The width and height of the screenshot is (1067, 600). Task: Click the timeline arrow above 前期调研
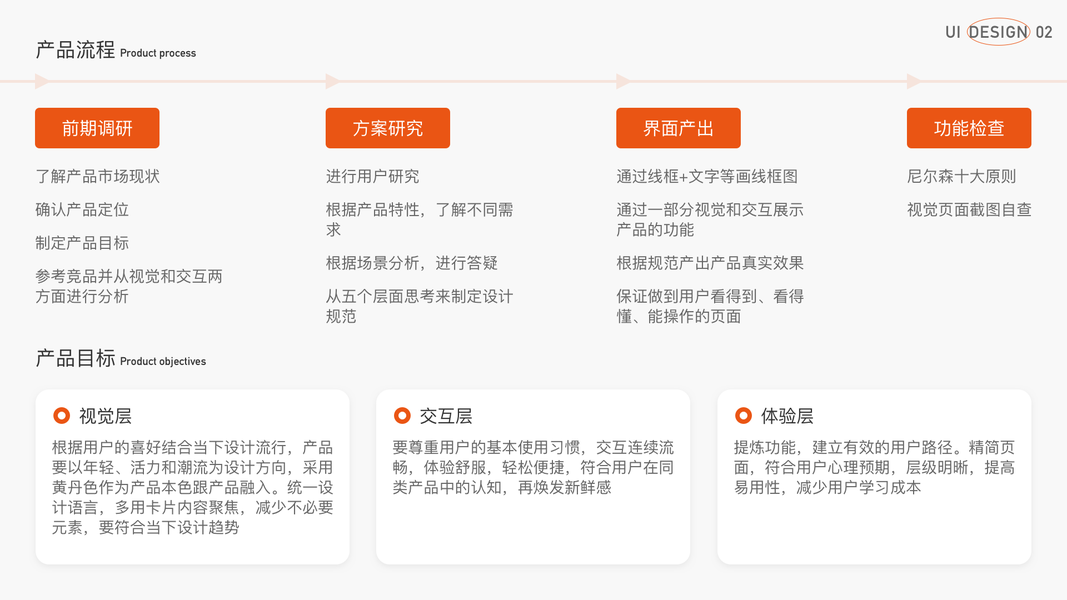coord(42,82)
